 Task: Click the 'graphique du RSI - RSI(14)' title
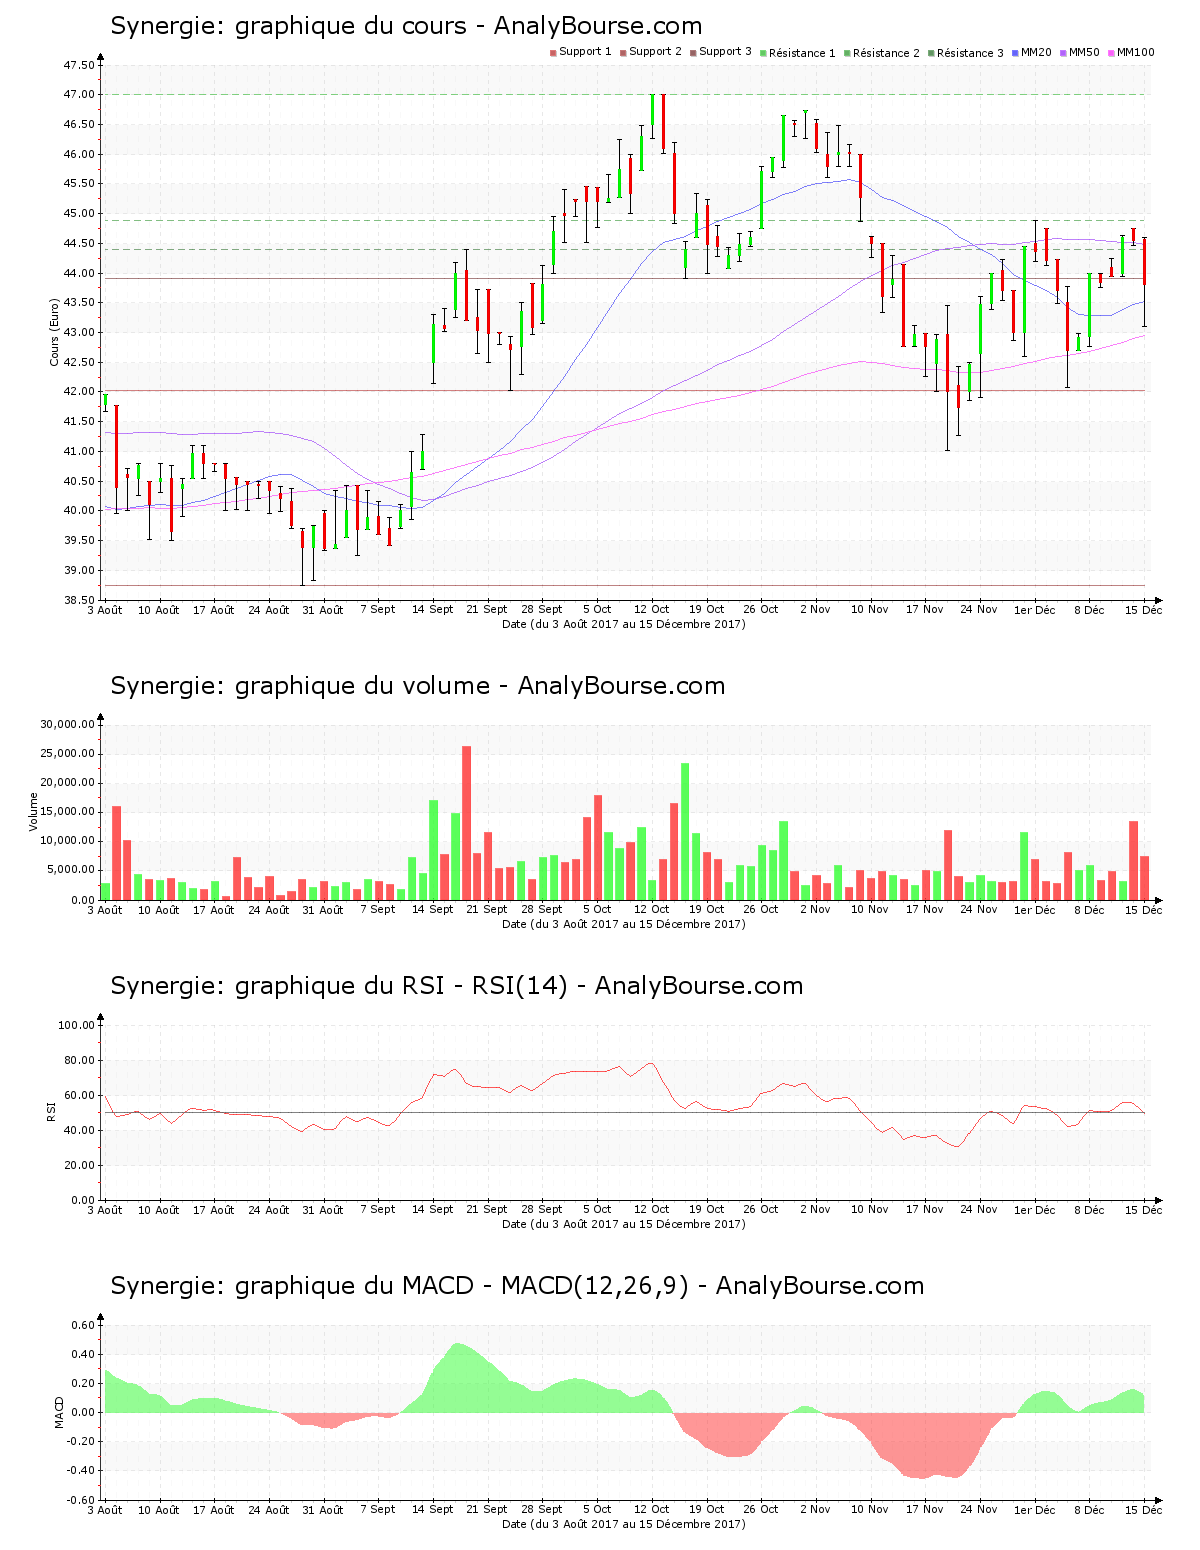click(x=456, y=986)
